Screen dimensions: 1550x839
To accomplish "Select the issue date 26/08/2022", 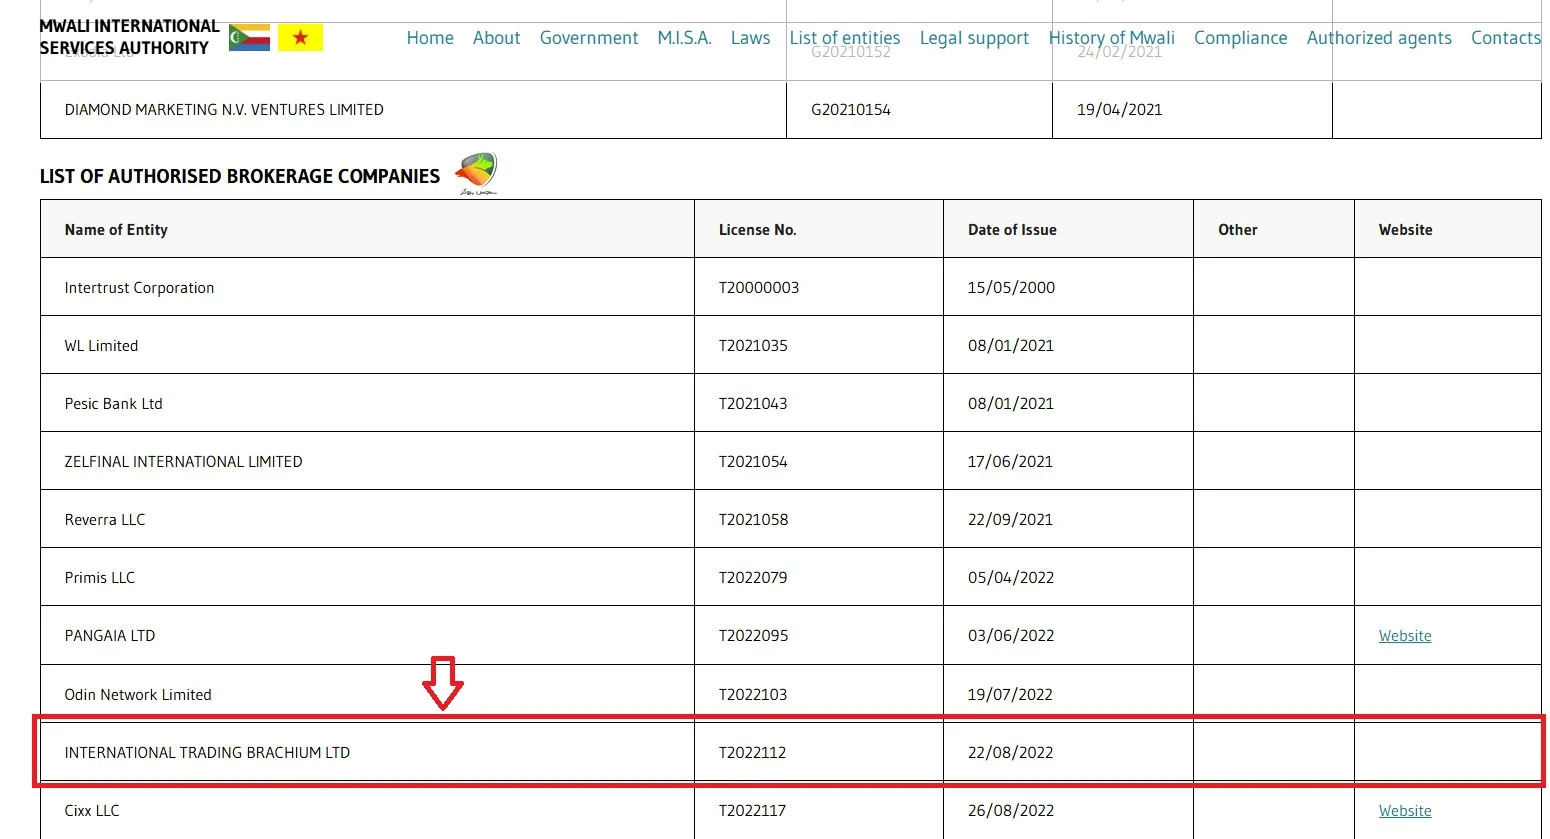I will [1011, 811].
